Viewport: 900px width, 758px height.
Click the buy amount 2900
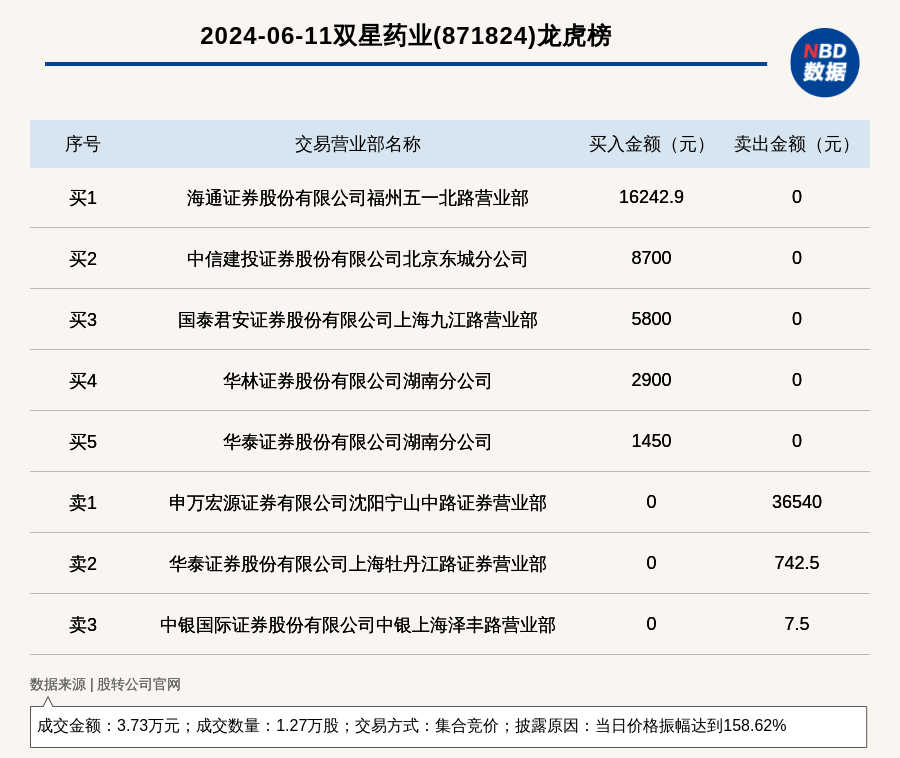(x=651, y=380)
